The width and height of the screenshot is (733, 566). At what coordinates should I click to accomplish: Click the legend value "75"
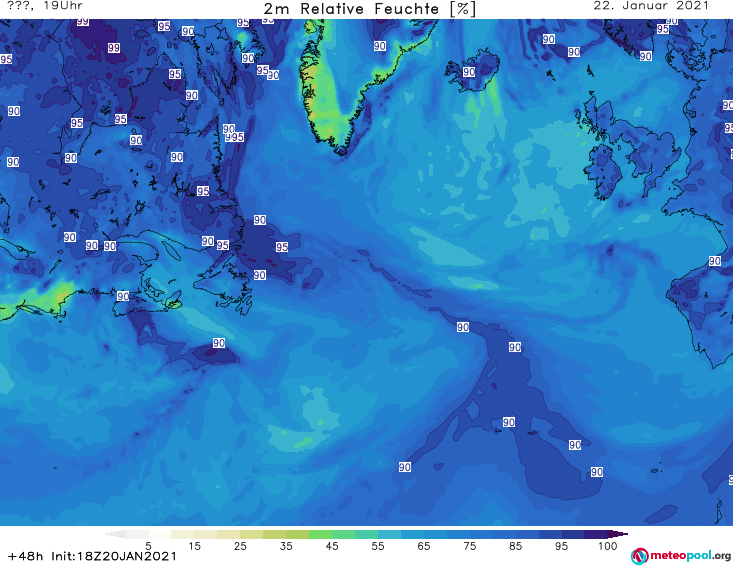(x=470, y=546)
